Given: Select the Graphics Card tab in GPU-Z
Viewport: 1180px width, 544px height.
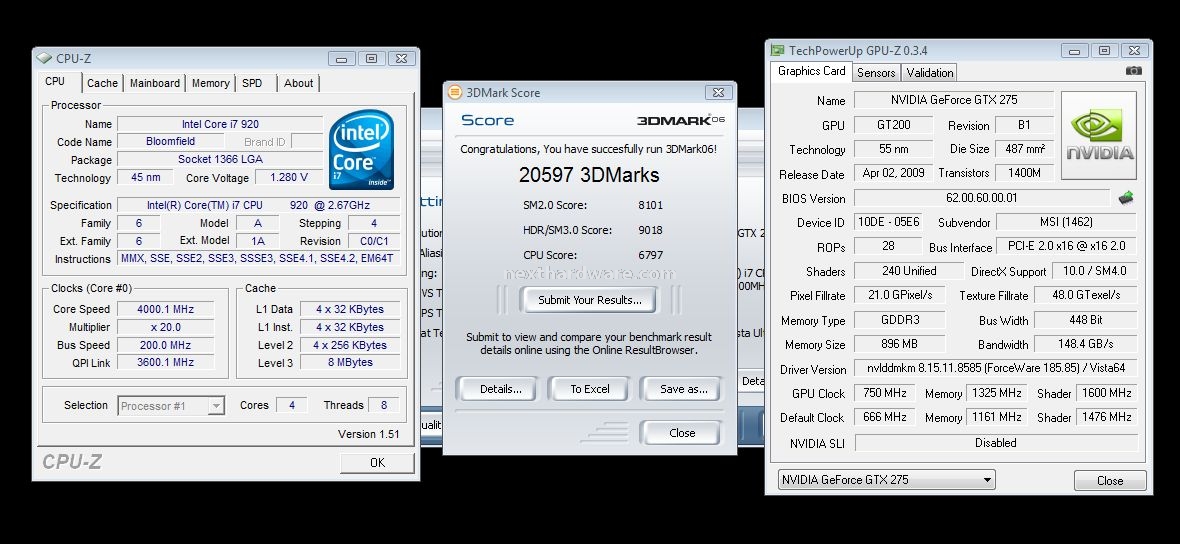Looking at the screenshot, I should tap(811, 71).
